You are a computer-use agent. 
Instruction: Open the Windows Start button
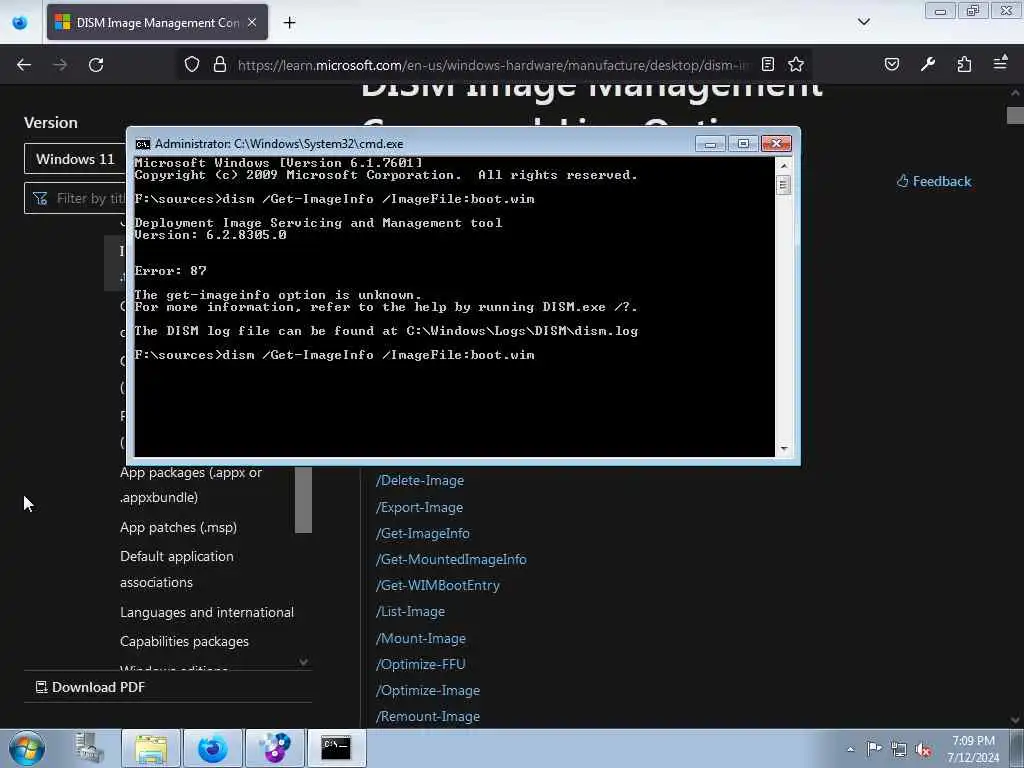[27, 748]
